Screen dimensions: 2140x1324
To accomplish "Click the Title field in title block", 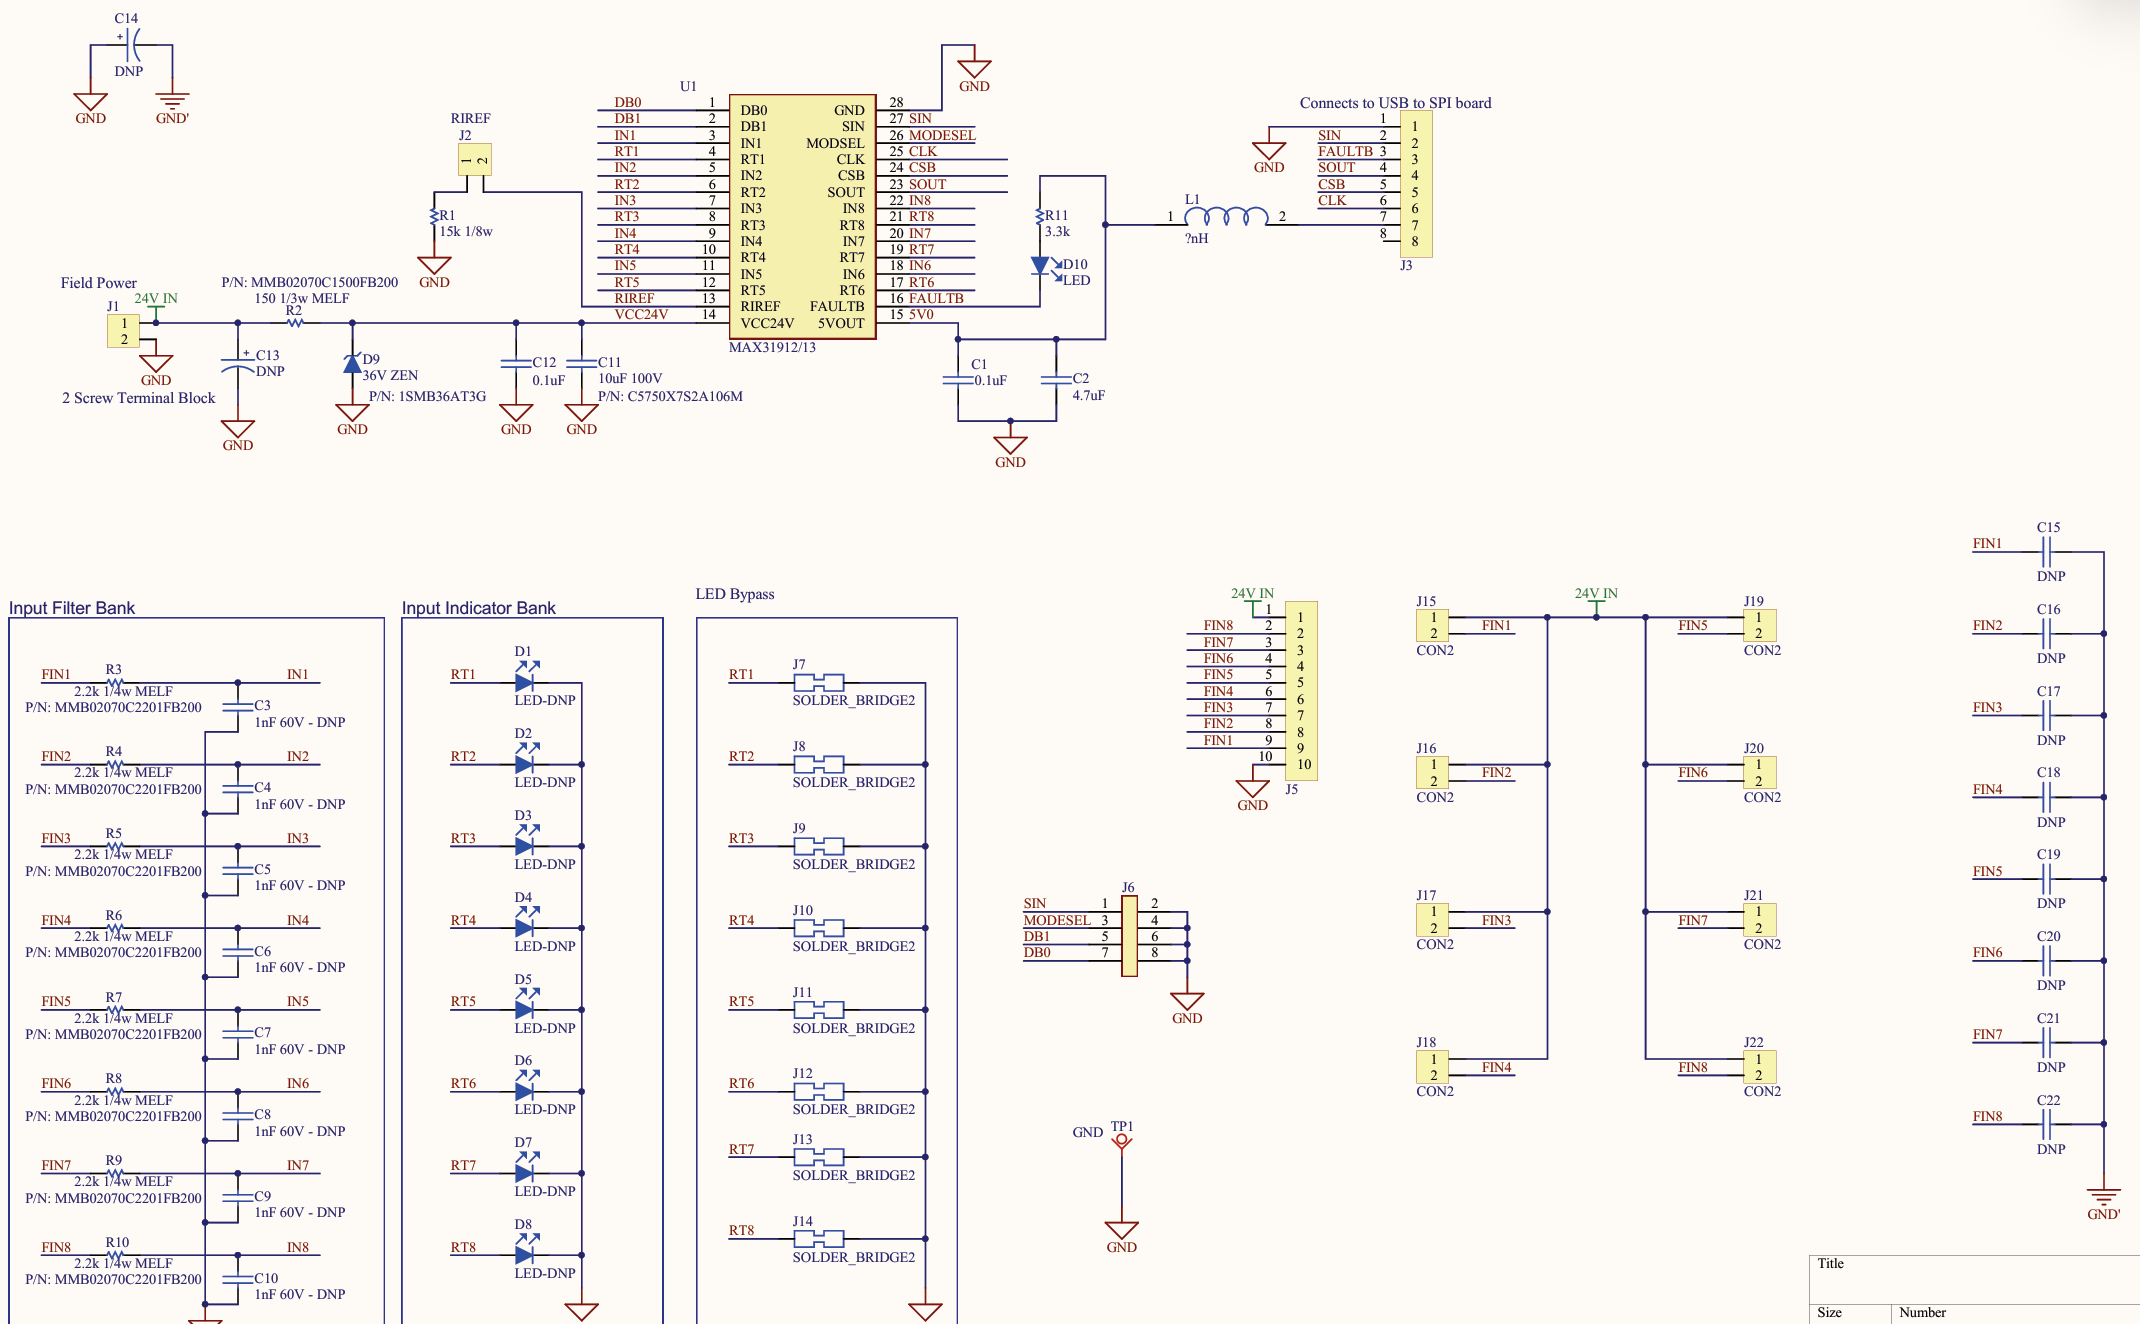I will click(1830, 1264).
